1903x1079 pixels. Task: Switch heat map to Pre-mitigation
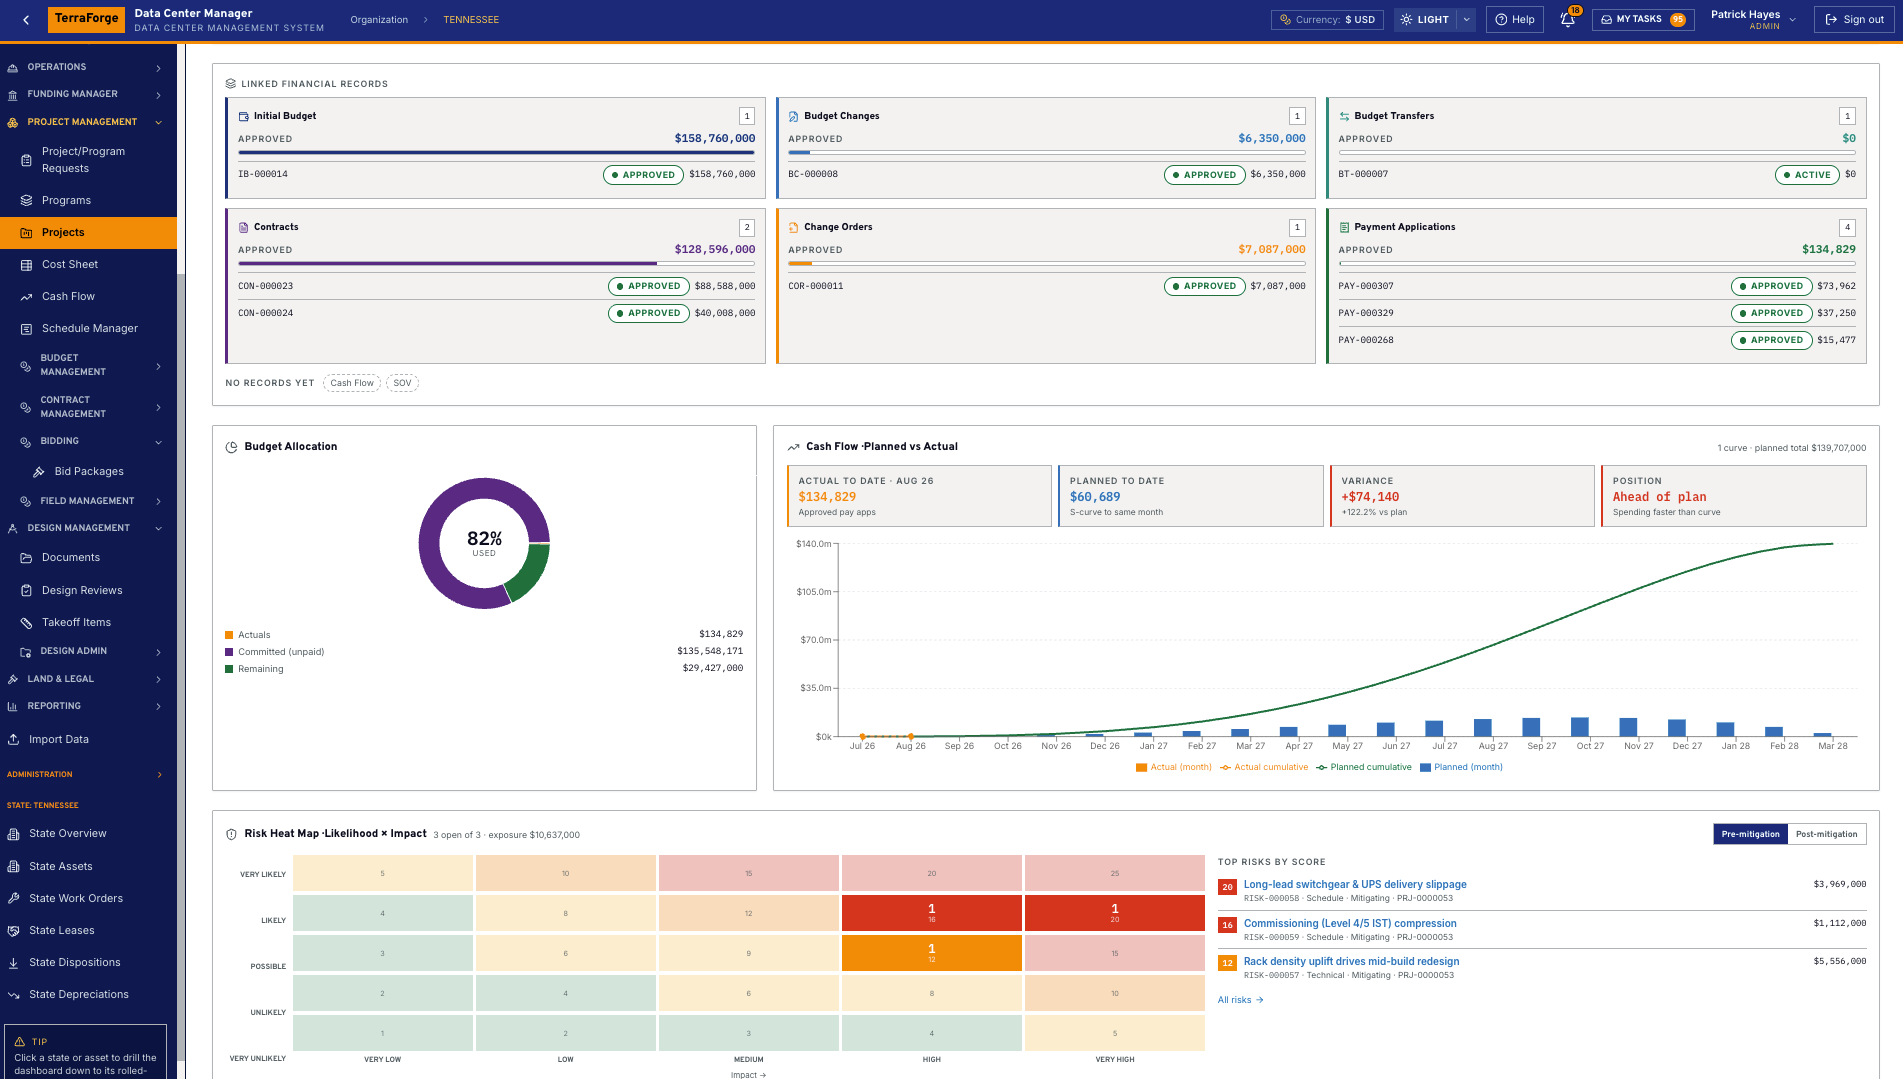(x=1750, y=834)
